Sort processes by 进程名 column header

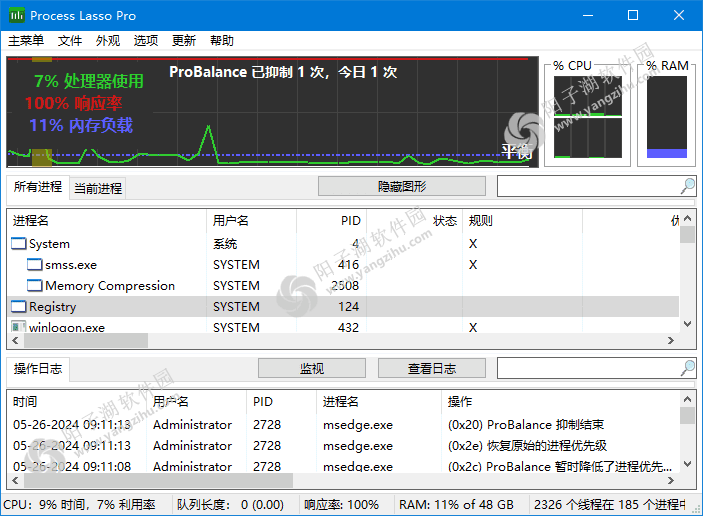click(107, 221)
